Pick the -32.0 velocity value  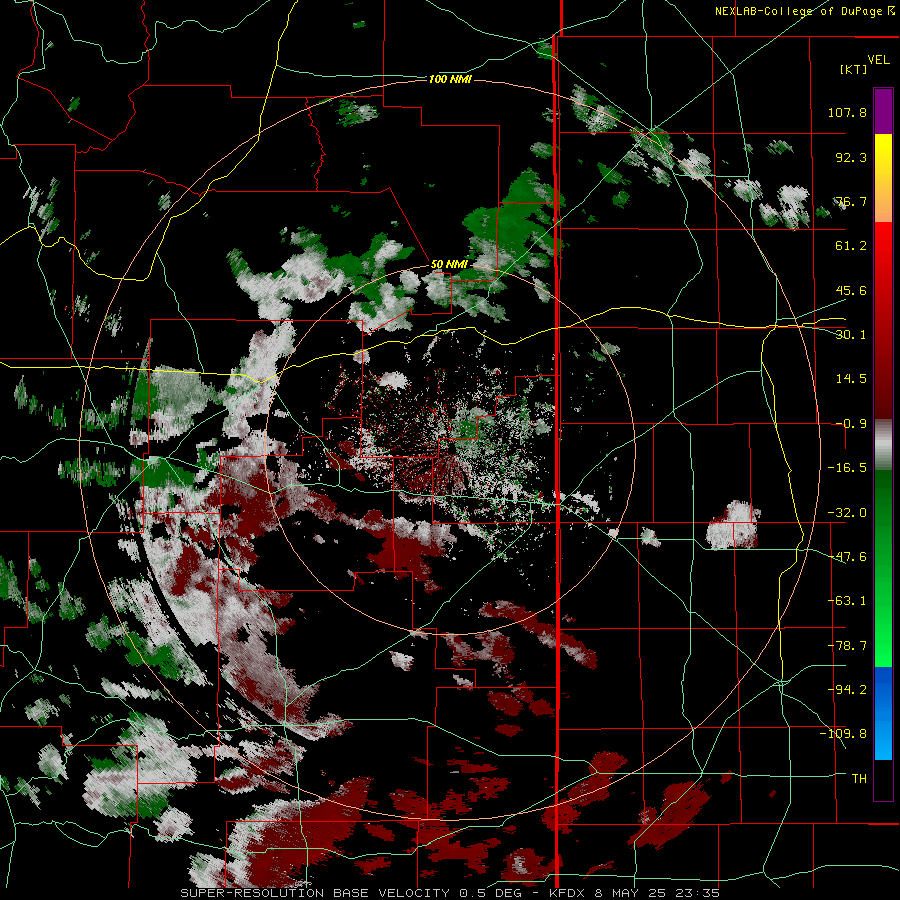847,513
